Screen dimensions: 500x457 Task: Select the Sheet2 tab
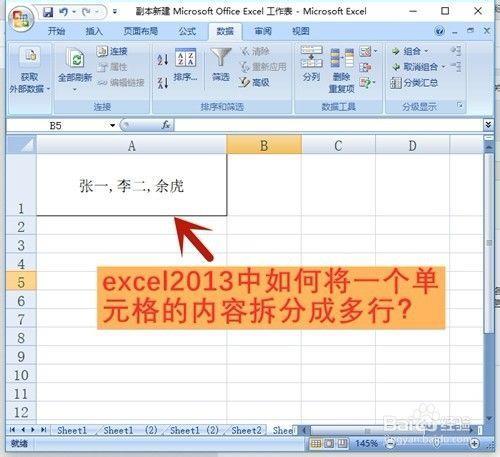coord(247,430)
